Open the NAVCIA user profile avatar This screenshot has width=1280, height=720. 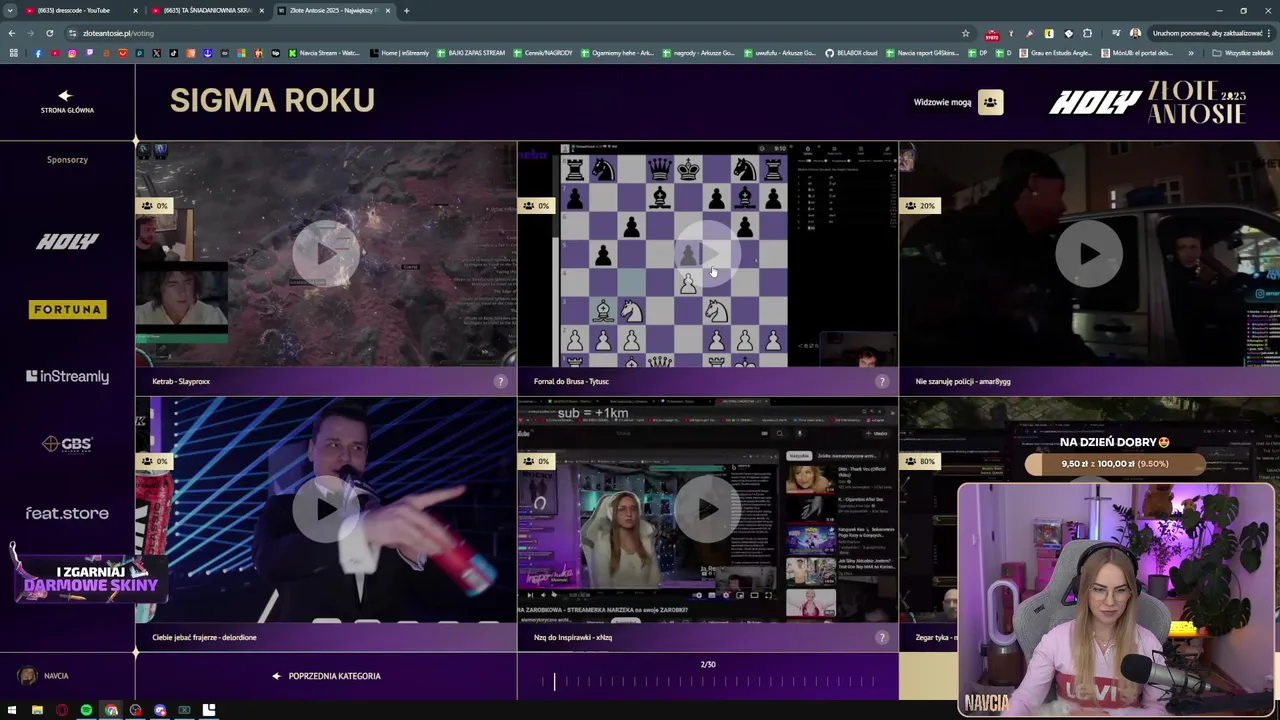pyautogui.click(x=28, y=676)
